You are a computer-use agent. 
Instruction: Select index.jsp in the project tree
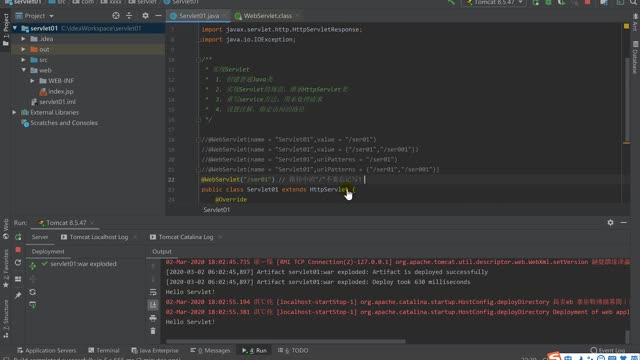point(61,91)
